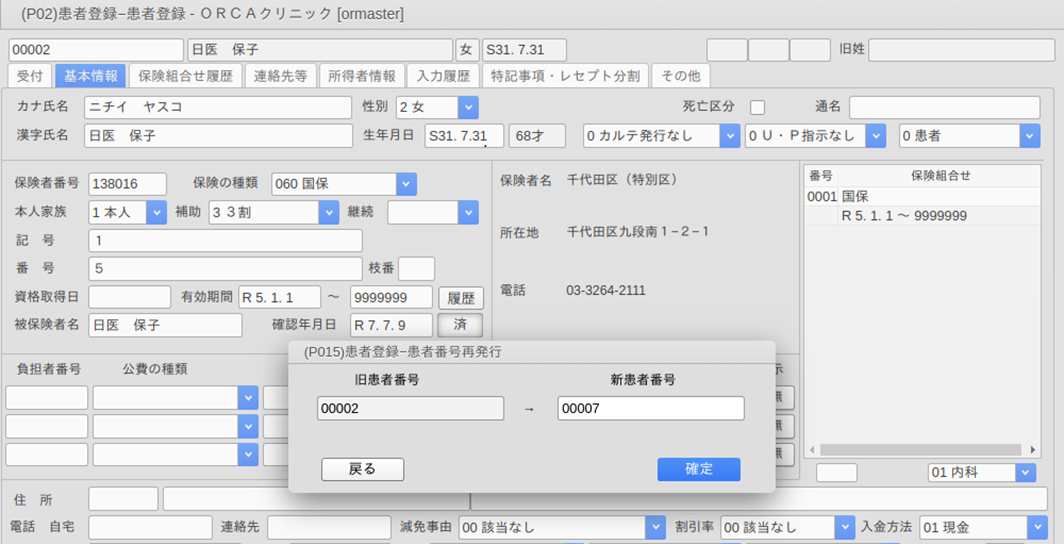This screenshot has width=1064, height=544.
Task: Click the 所在地 text 千代田区九段南1-2-1
Action: [638, 232]
